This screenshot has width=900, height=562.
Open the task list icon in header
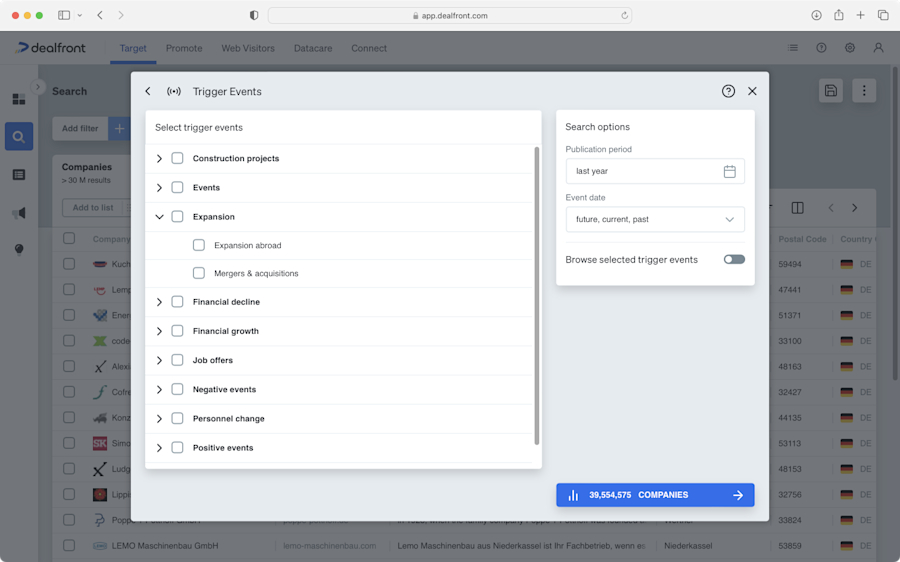click(x=793, y=48)
